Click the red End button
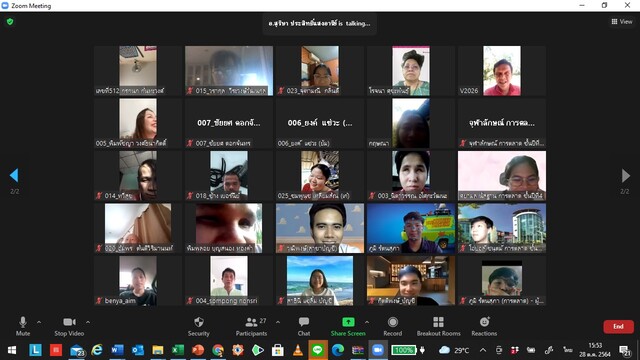This screenshot has width=640, height=360. pyautogui.click(x=618, y=327)
